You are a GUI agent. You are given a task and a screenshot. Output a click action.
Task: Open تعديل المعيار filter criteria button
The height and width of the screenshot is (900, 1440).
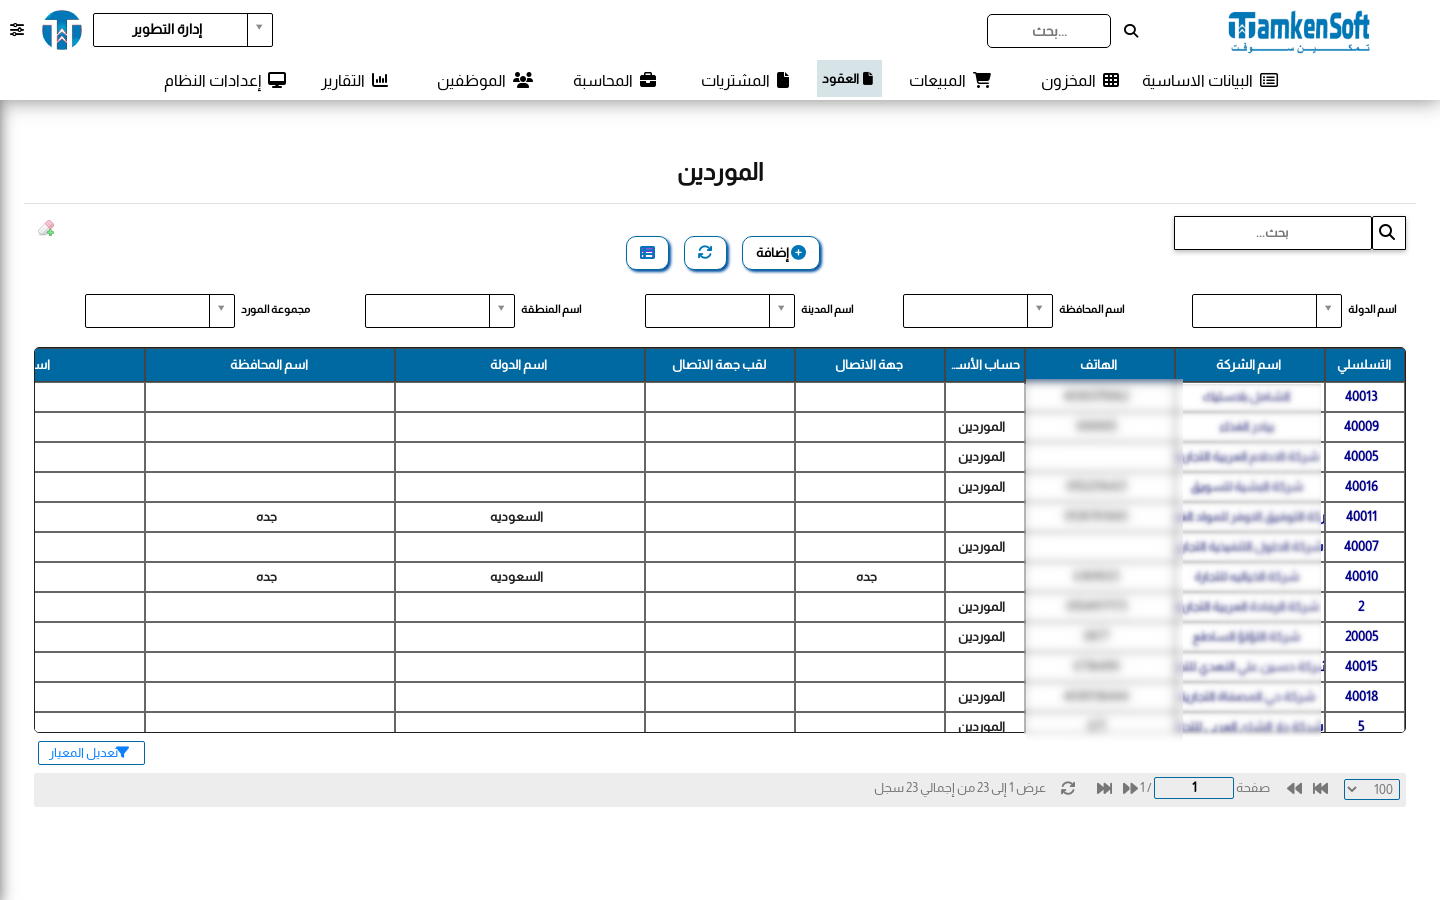[91, 753]
